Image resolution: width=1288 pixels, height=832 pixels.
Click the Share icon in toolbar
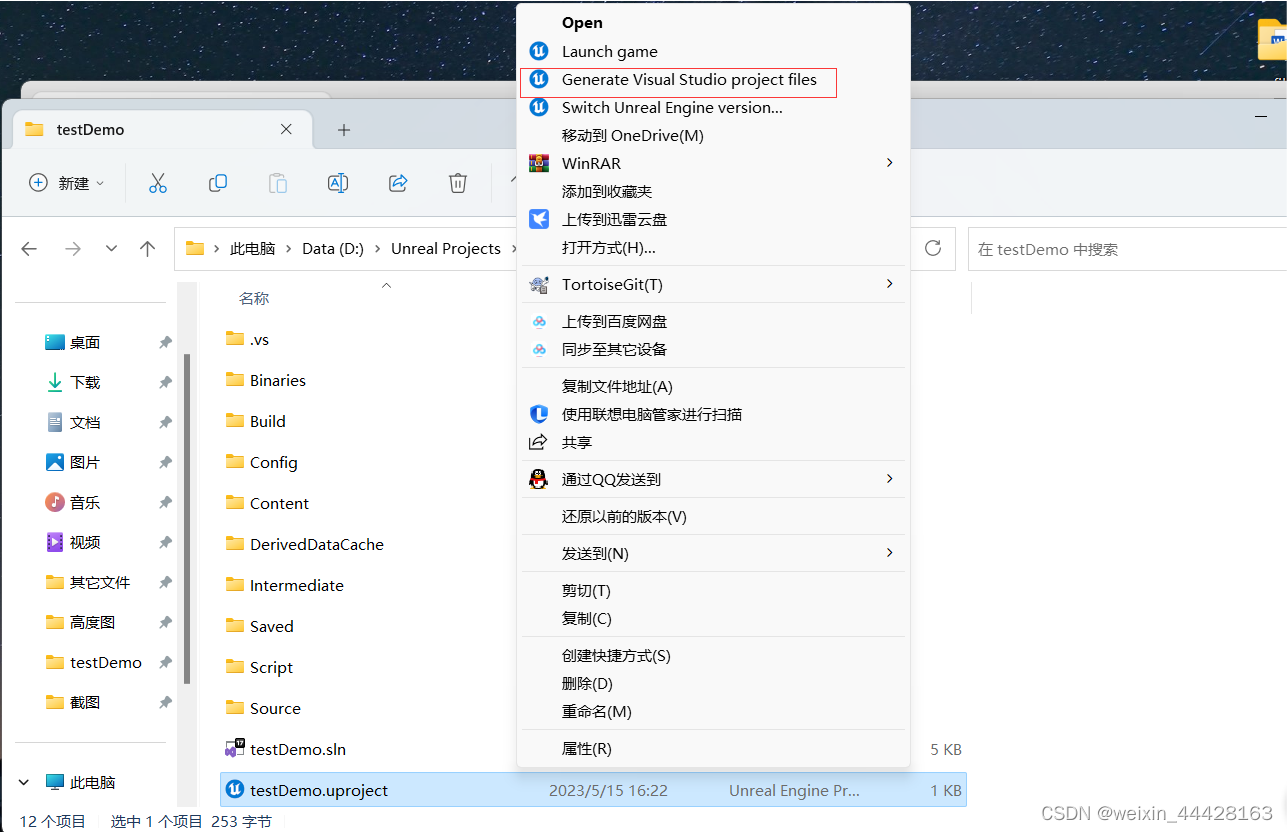point(398,183)
